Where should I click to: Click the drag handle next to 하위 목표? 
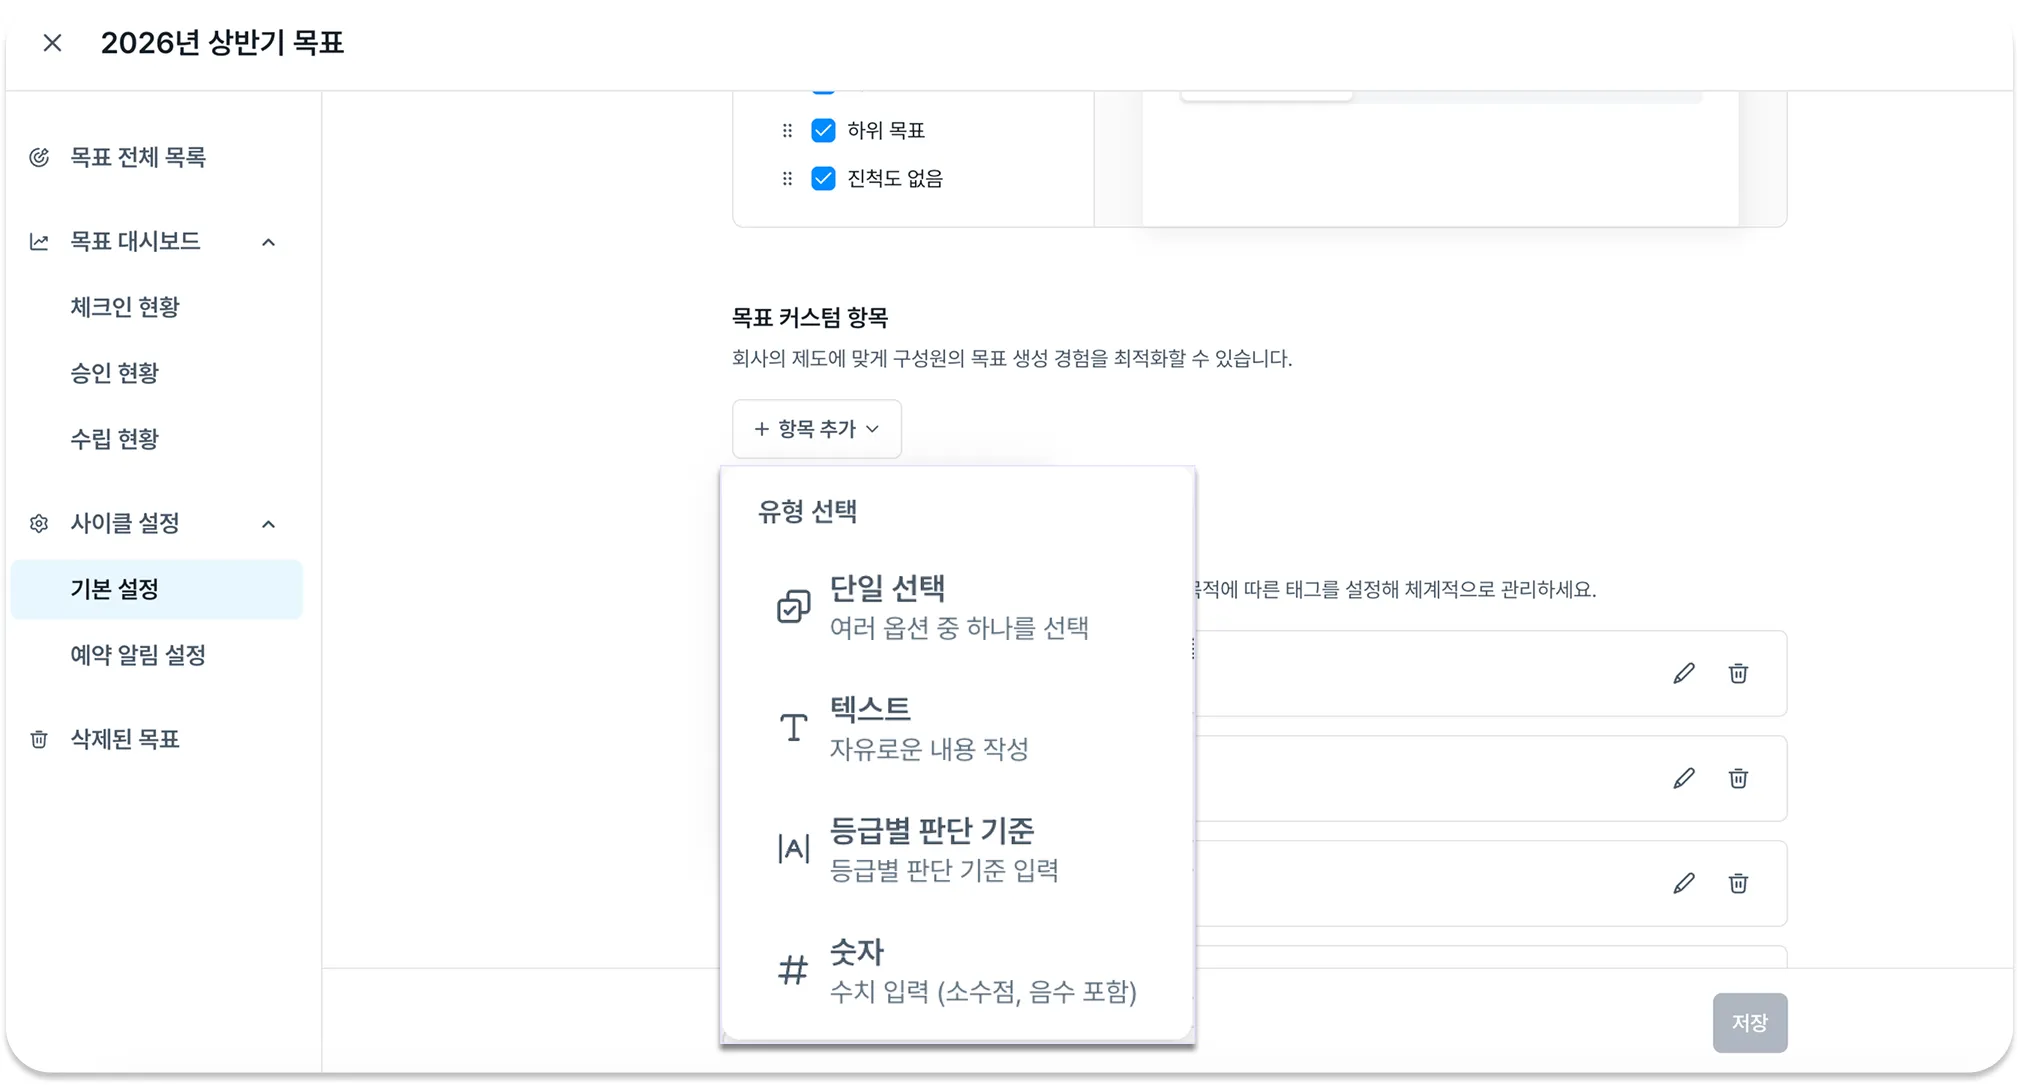(x=787, y=130)
